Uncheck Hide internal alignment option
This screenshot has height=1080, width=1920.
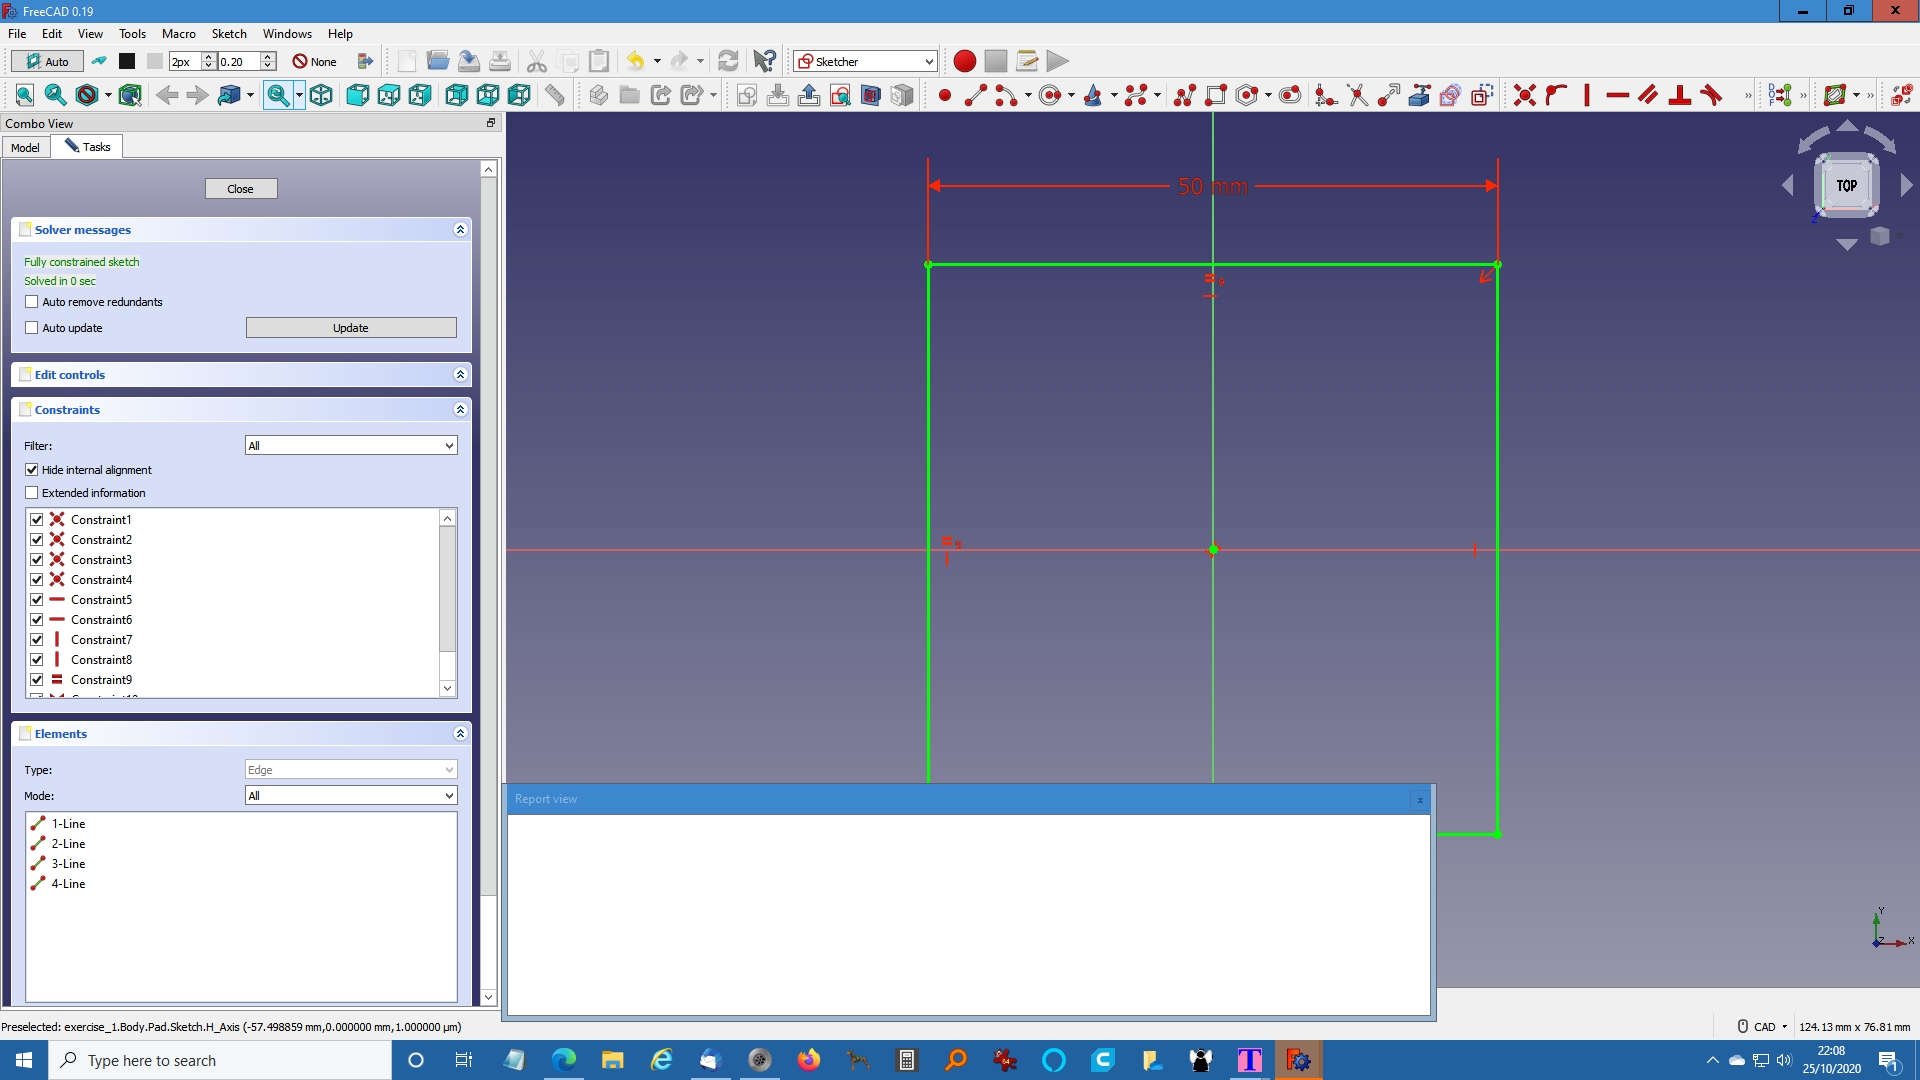point(32,470)
